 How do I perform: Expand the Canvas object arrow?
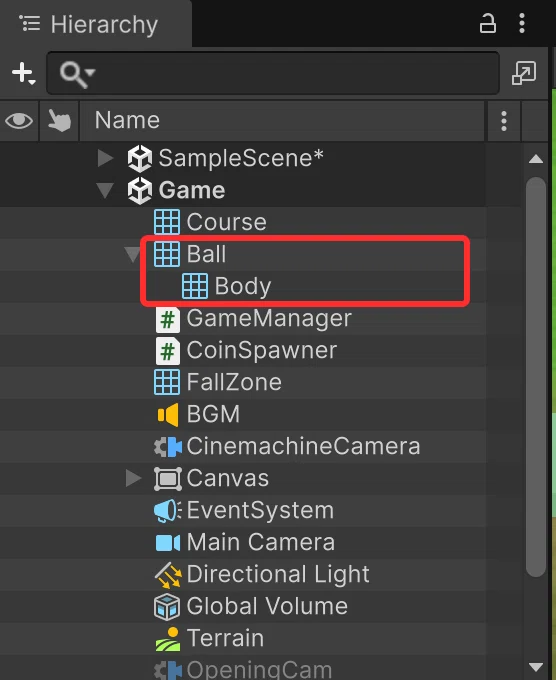coord(133,478)
